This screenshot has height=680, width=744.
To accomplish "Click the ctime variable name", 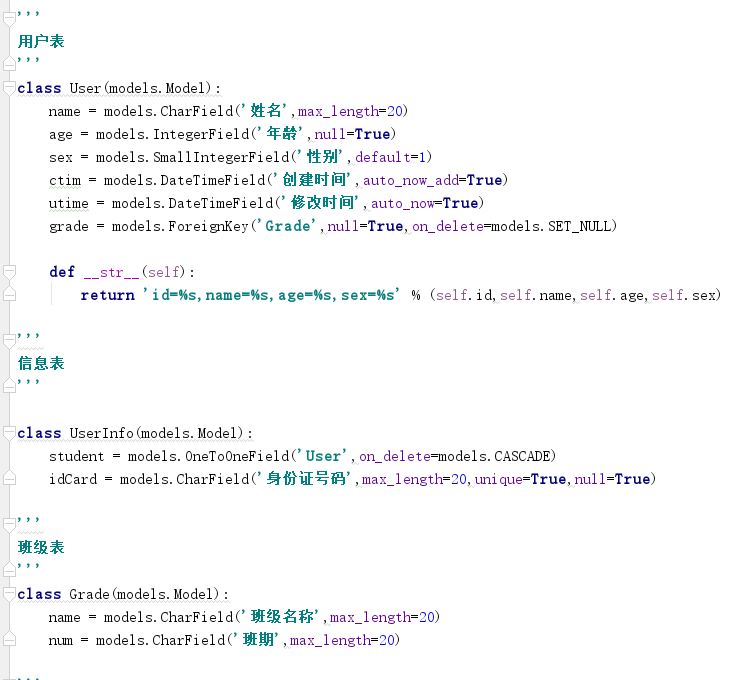I will pos(65,180).
